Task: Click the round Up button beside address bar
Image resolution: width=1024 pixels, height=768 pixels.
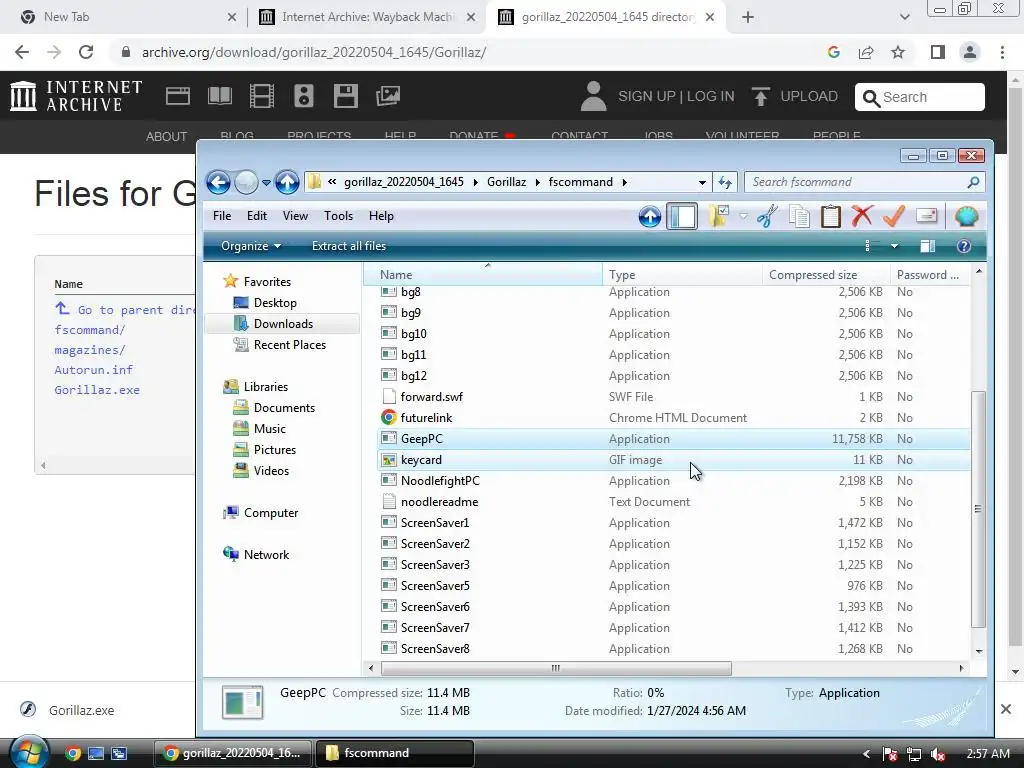Action: pos(287,182)
